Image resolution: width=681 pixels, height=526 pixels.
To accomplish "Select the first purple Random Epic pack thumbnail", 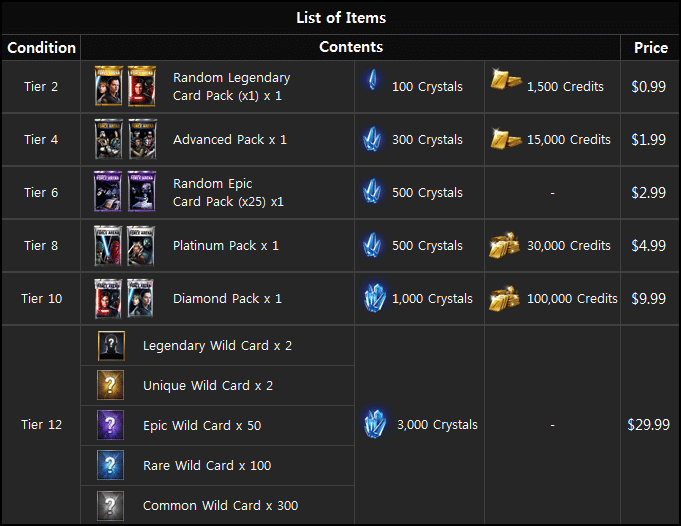I will coord(108,192).
